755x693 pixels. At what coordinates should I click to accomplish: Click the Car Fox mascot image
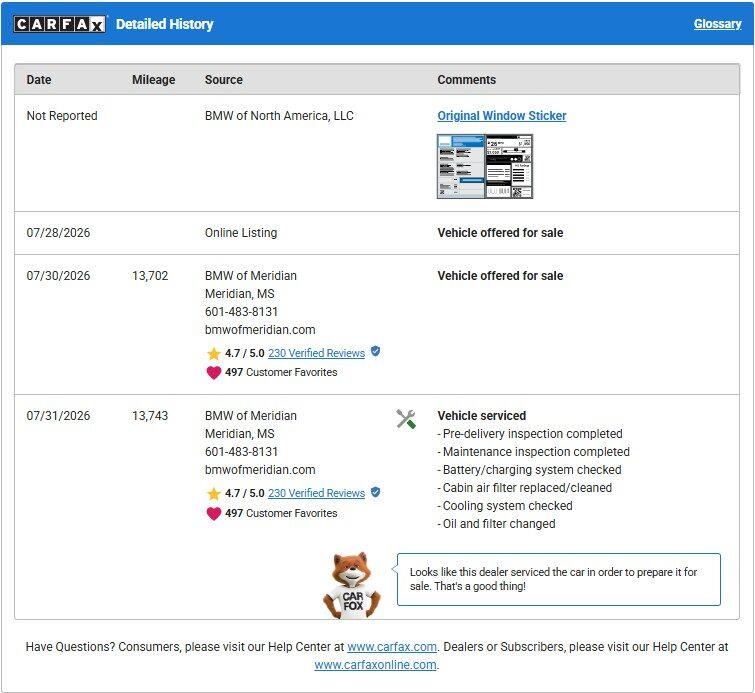click(352, 585)
